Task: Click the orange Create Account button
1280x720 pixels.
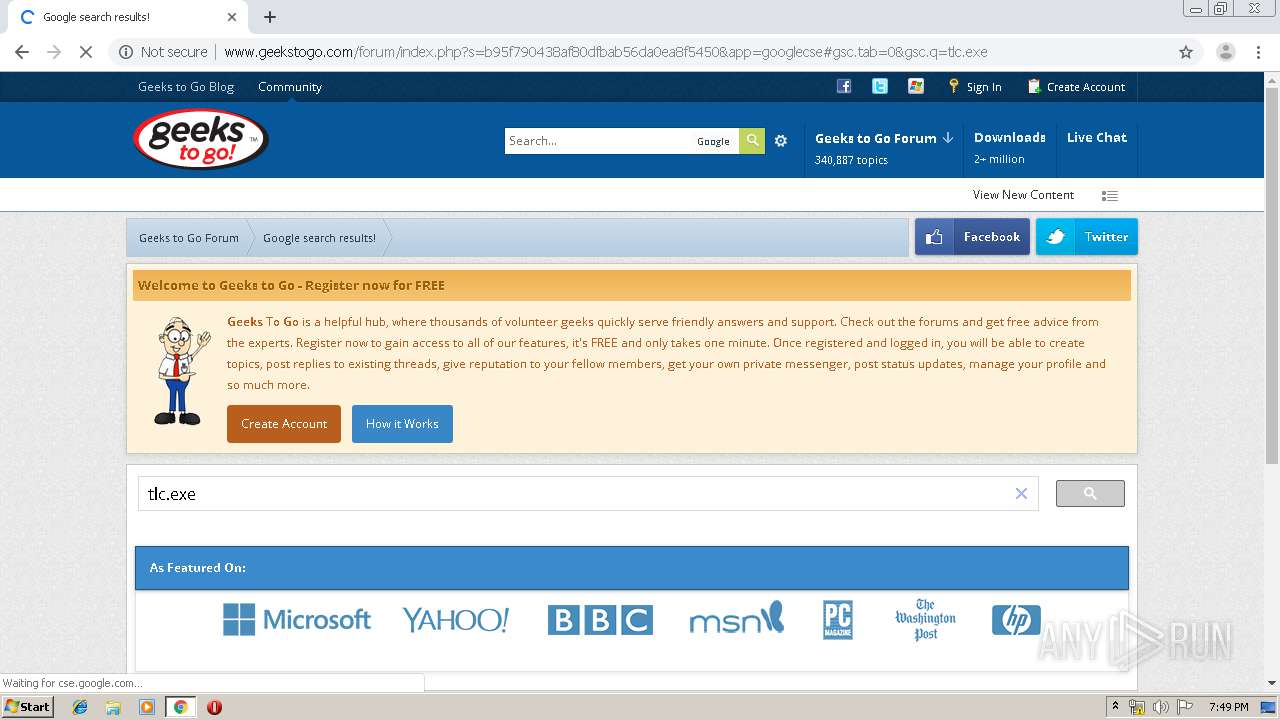Action: pyautogui.click(x=284, y=424)
